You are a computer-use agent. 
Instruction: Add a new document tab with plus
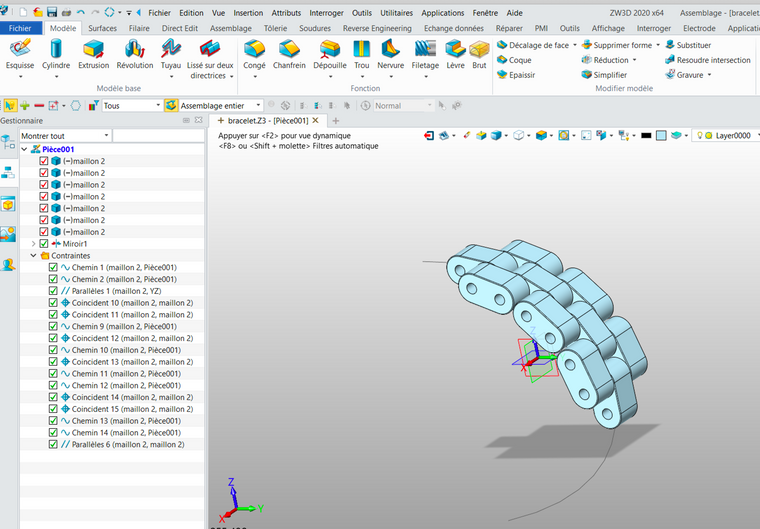click(335, 121)
